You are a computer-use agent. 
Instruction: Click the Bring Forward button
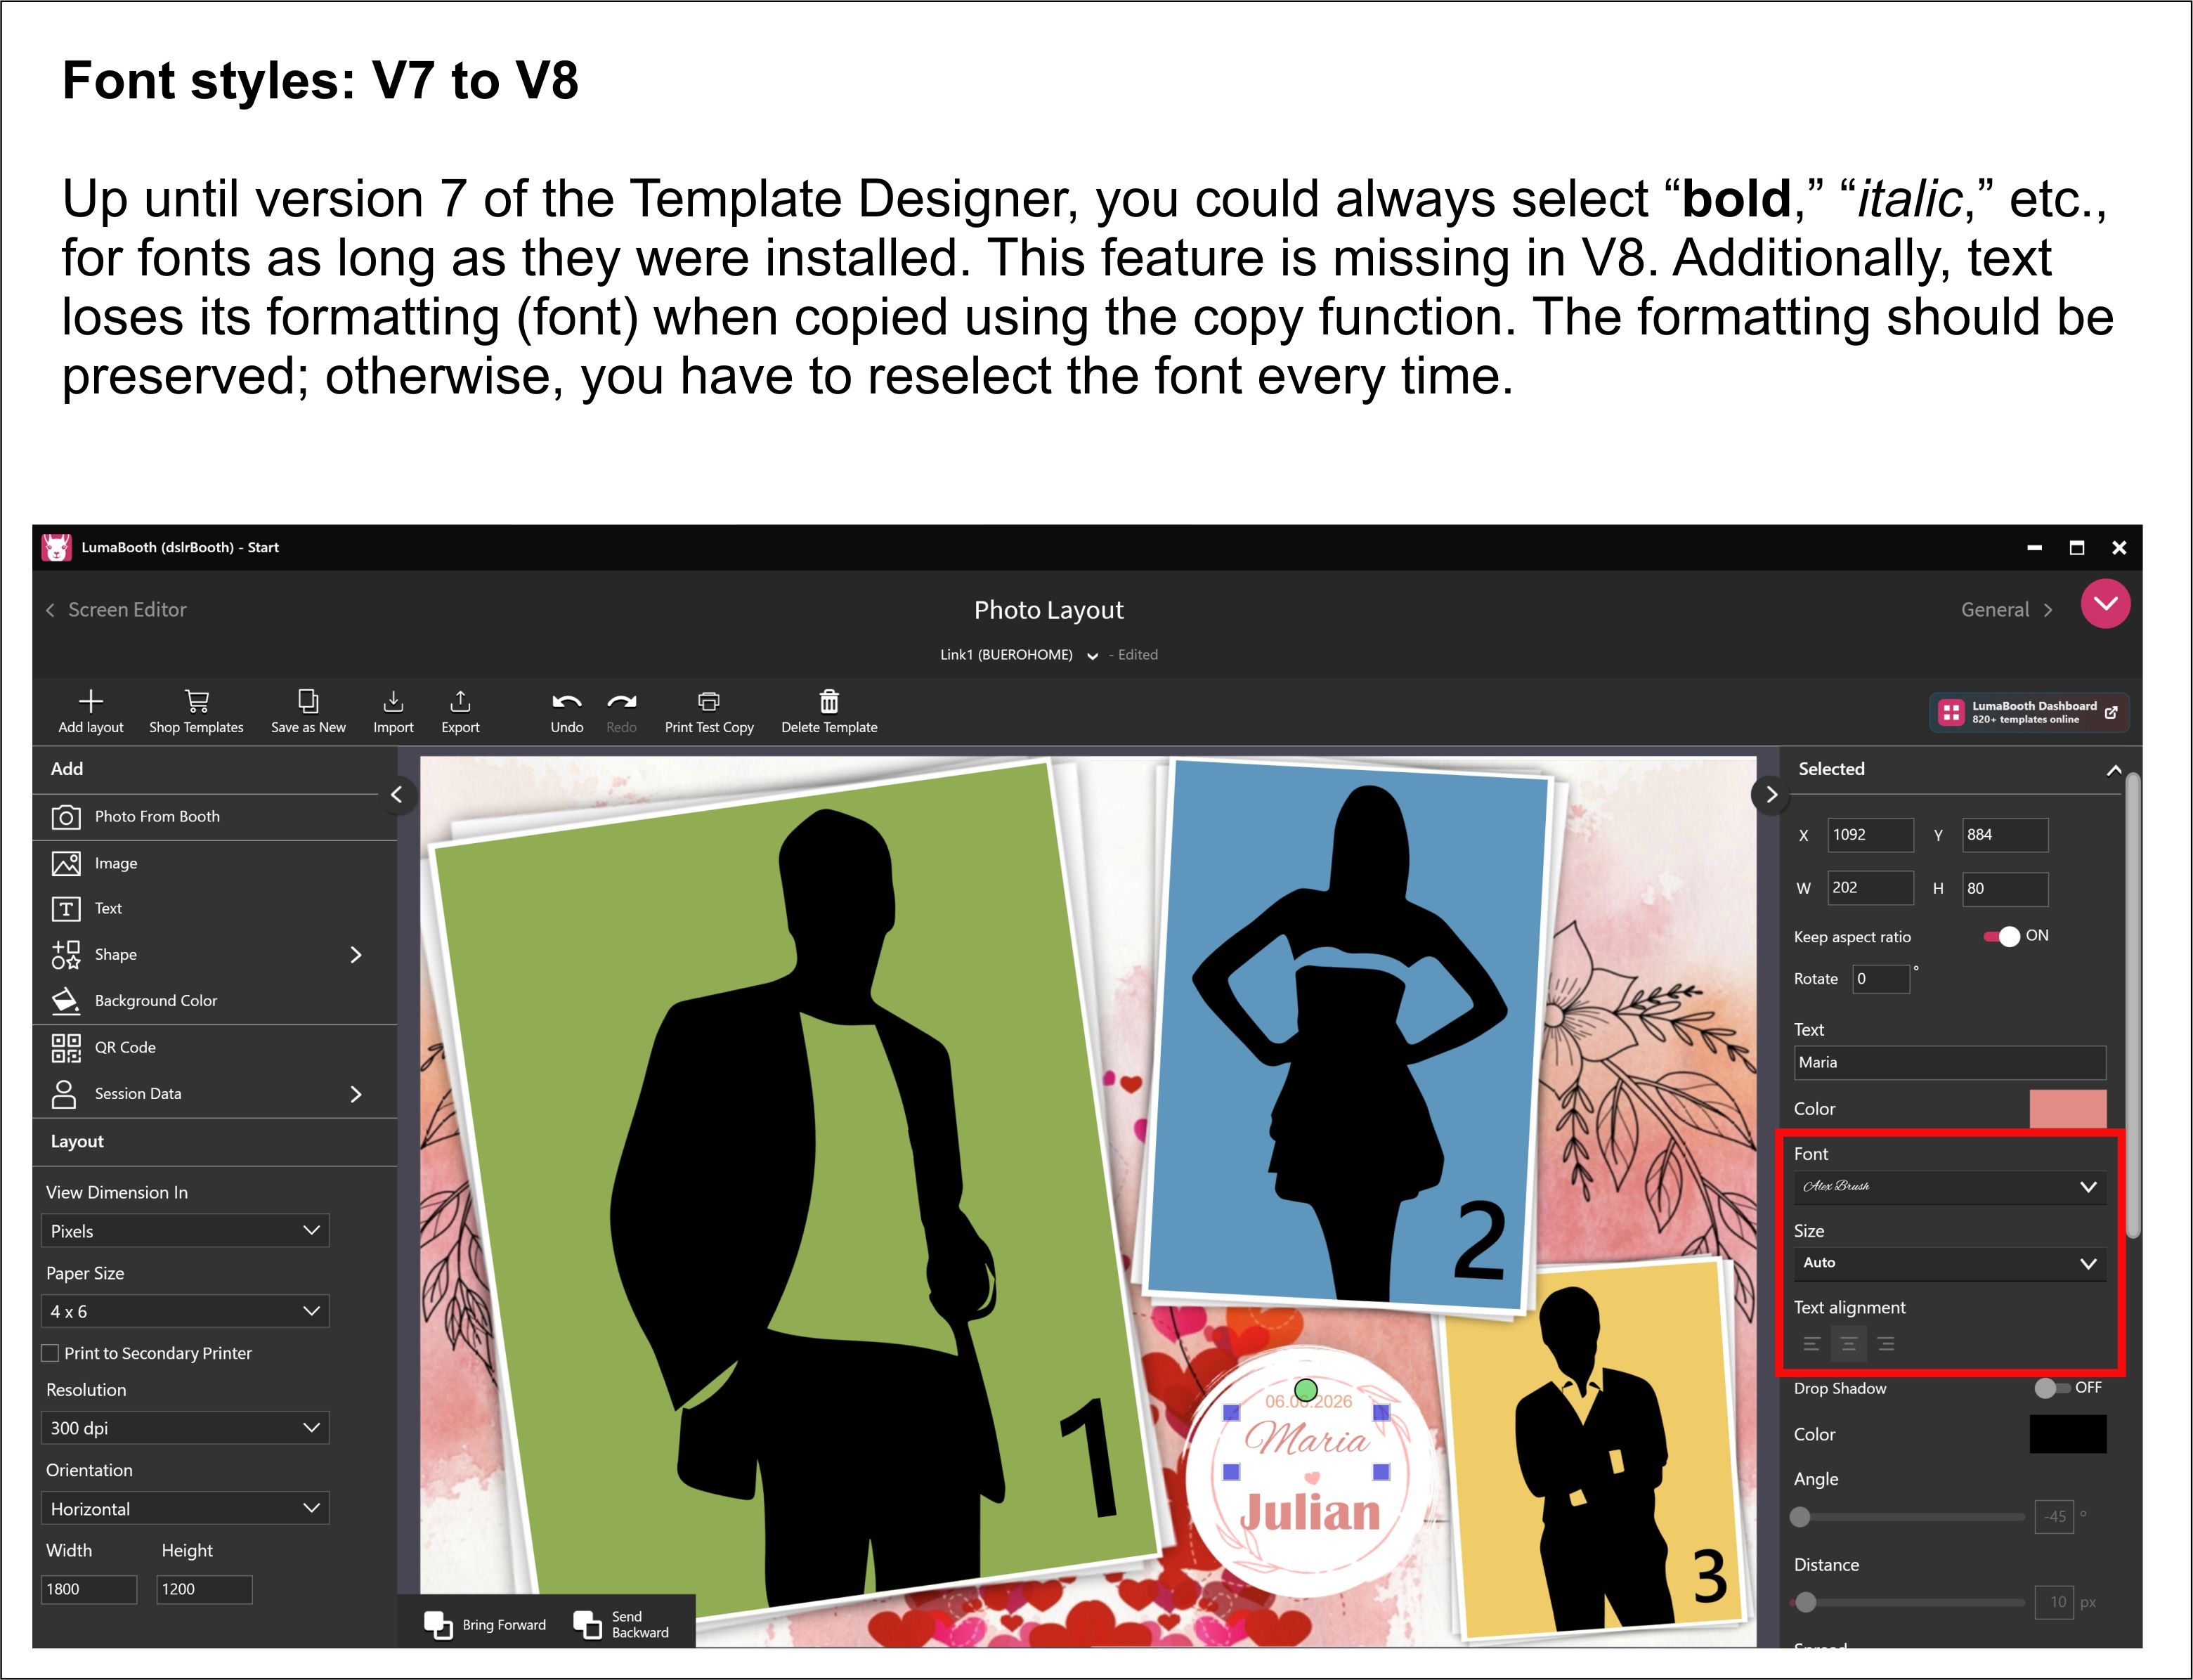coord(485,1624)
